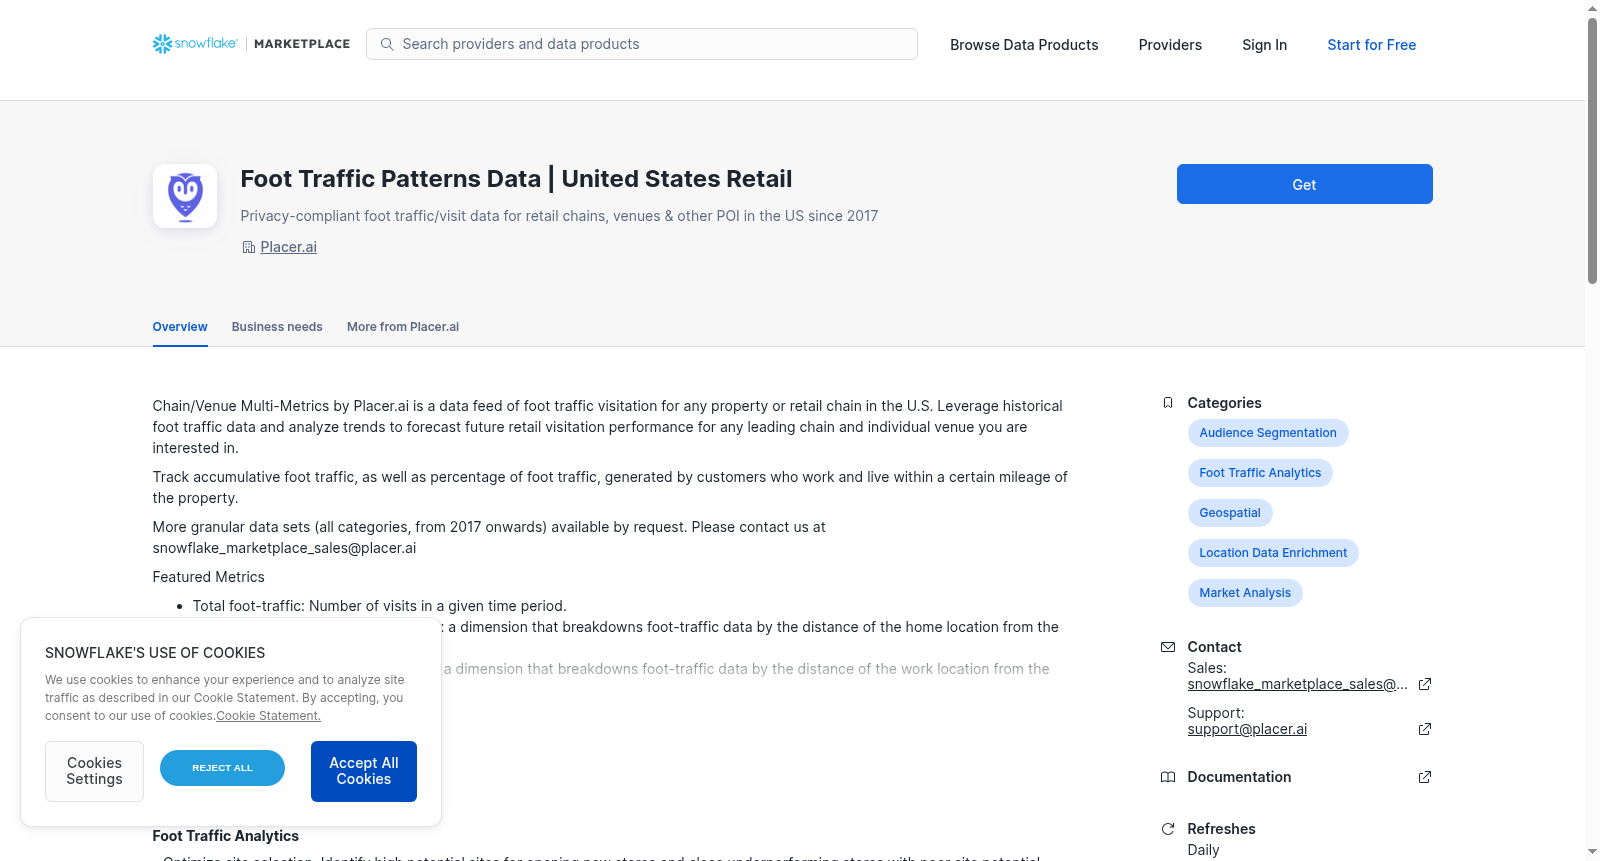
Task: Click the 'SNOWFLAKE'S USE OF COOKIES' heading
Action: point(155,653)
